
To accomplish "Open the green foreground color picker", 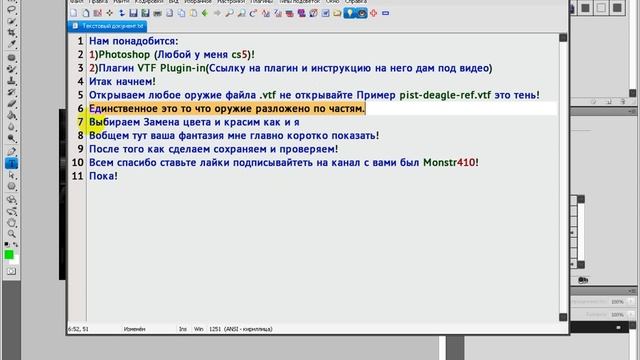I will coord(9,255).
